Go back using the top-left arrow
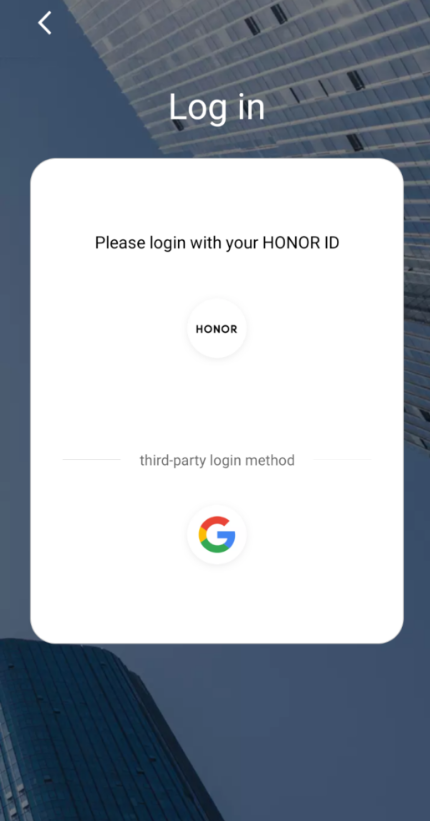Screen dimensions: 430x821 click(x=45, y=23)
